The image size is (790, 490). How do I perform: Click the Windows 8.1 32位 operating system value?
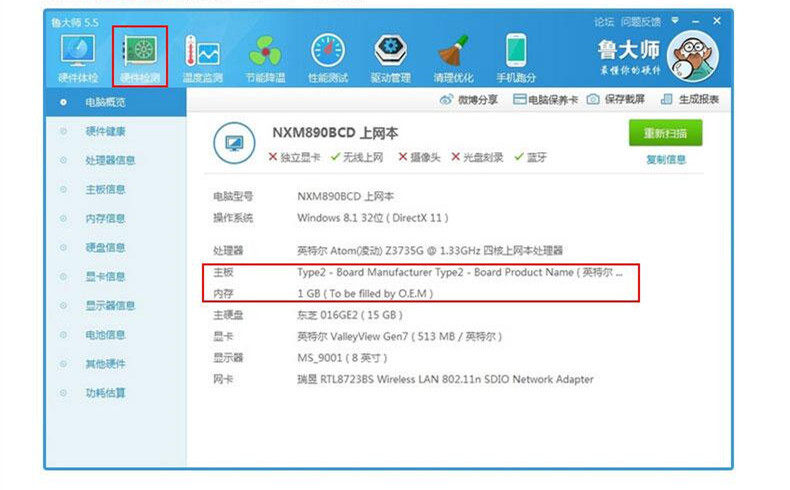pos(373,218)
